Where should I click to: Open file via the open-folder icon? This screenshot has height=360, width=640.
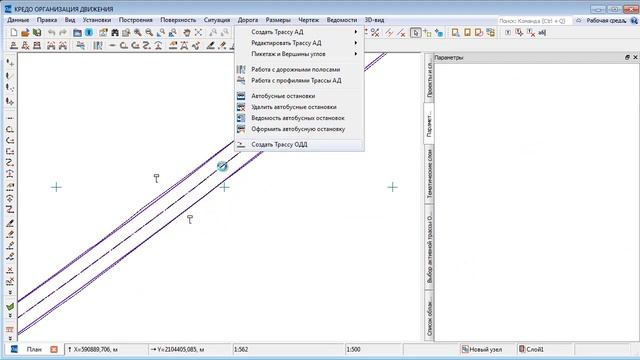25,33
